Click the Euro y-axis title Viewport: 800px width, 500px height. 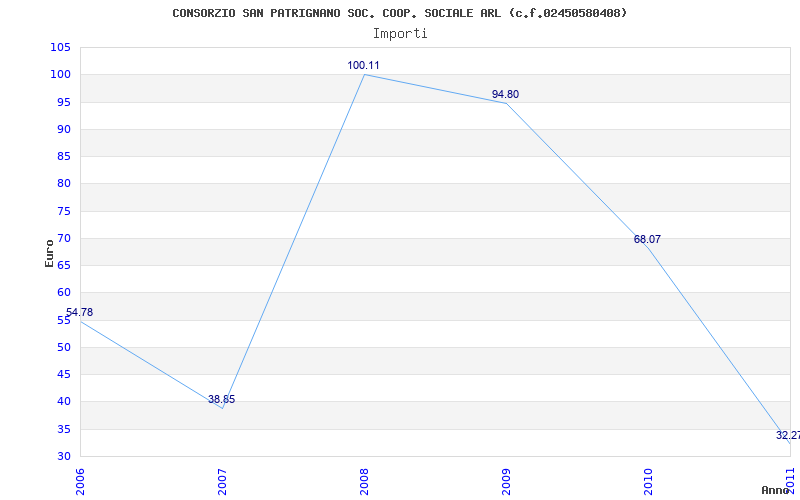pyautogui.click(x=49, y=253)
